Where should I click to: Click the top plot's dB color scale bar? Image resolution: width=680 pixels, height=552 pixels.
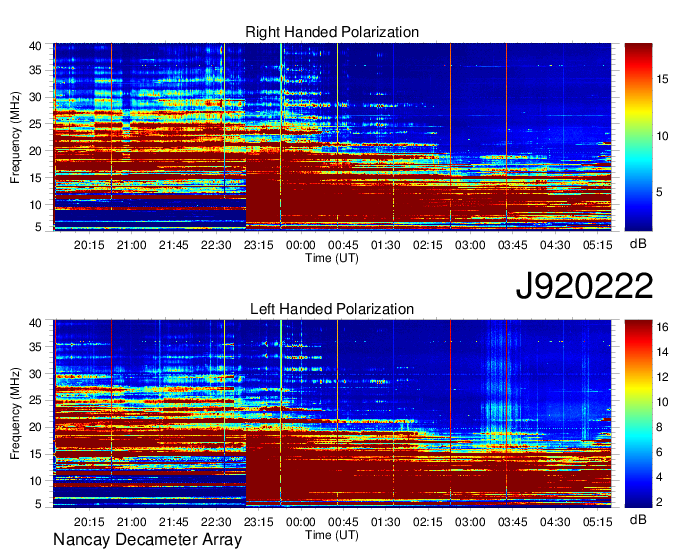point(638,136)
